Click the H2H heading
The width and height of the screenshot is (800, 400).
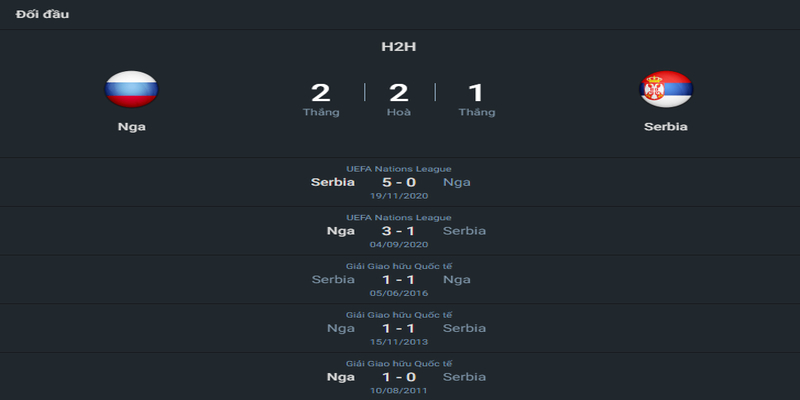[x=399, y=47]
